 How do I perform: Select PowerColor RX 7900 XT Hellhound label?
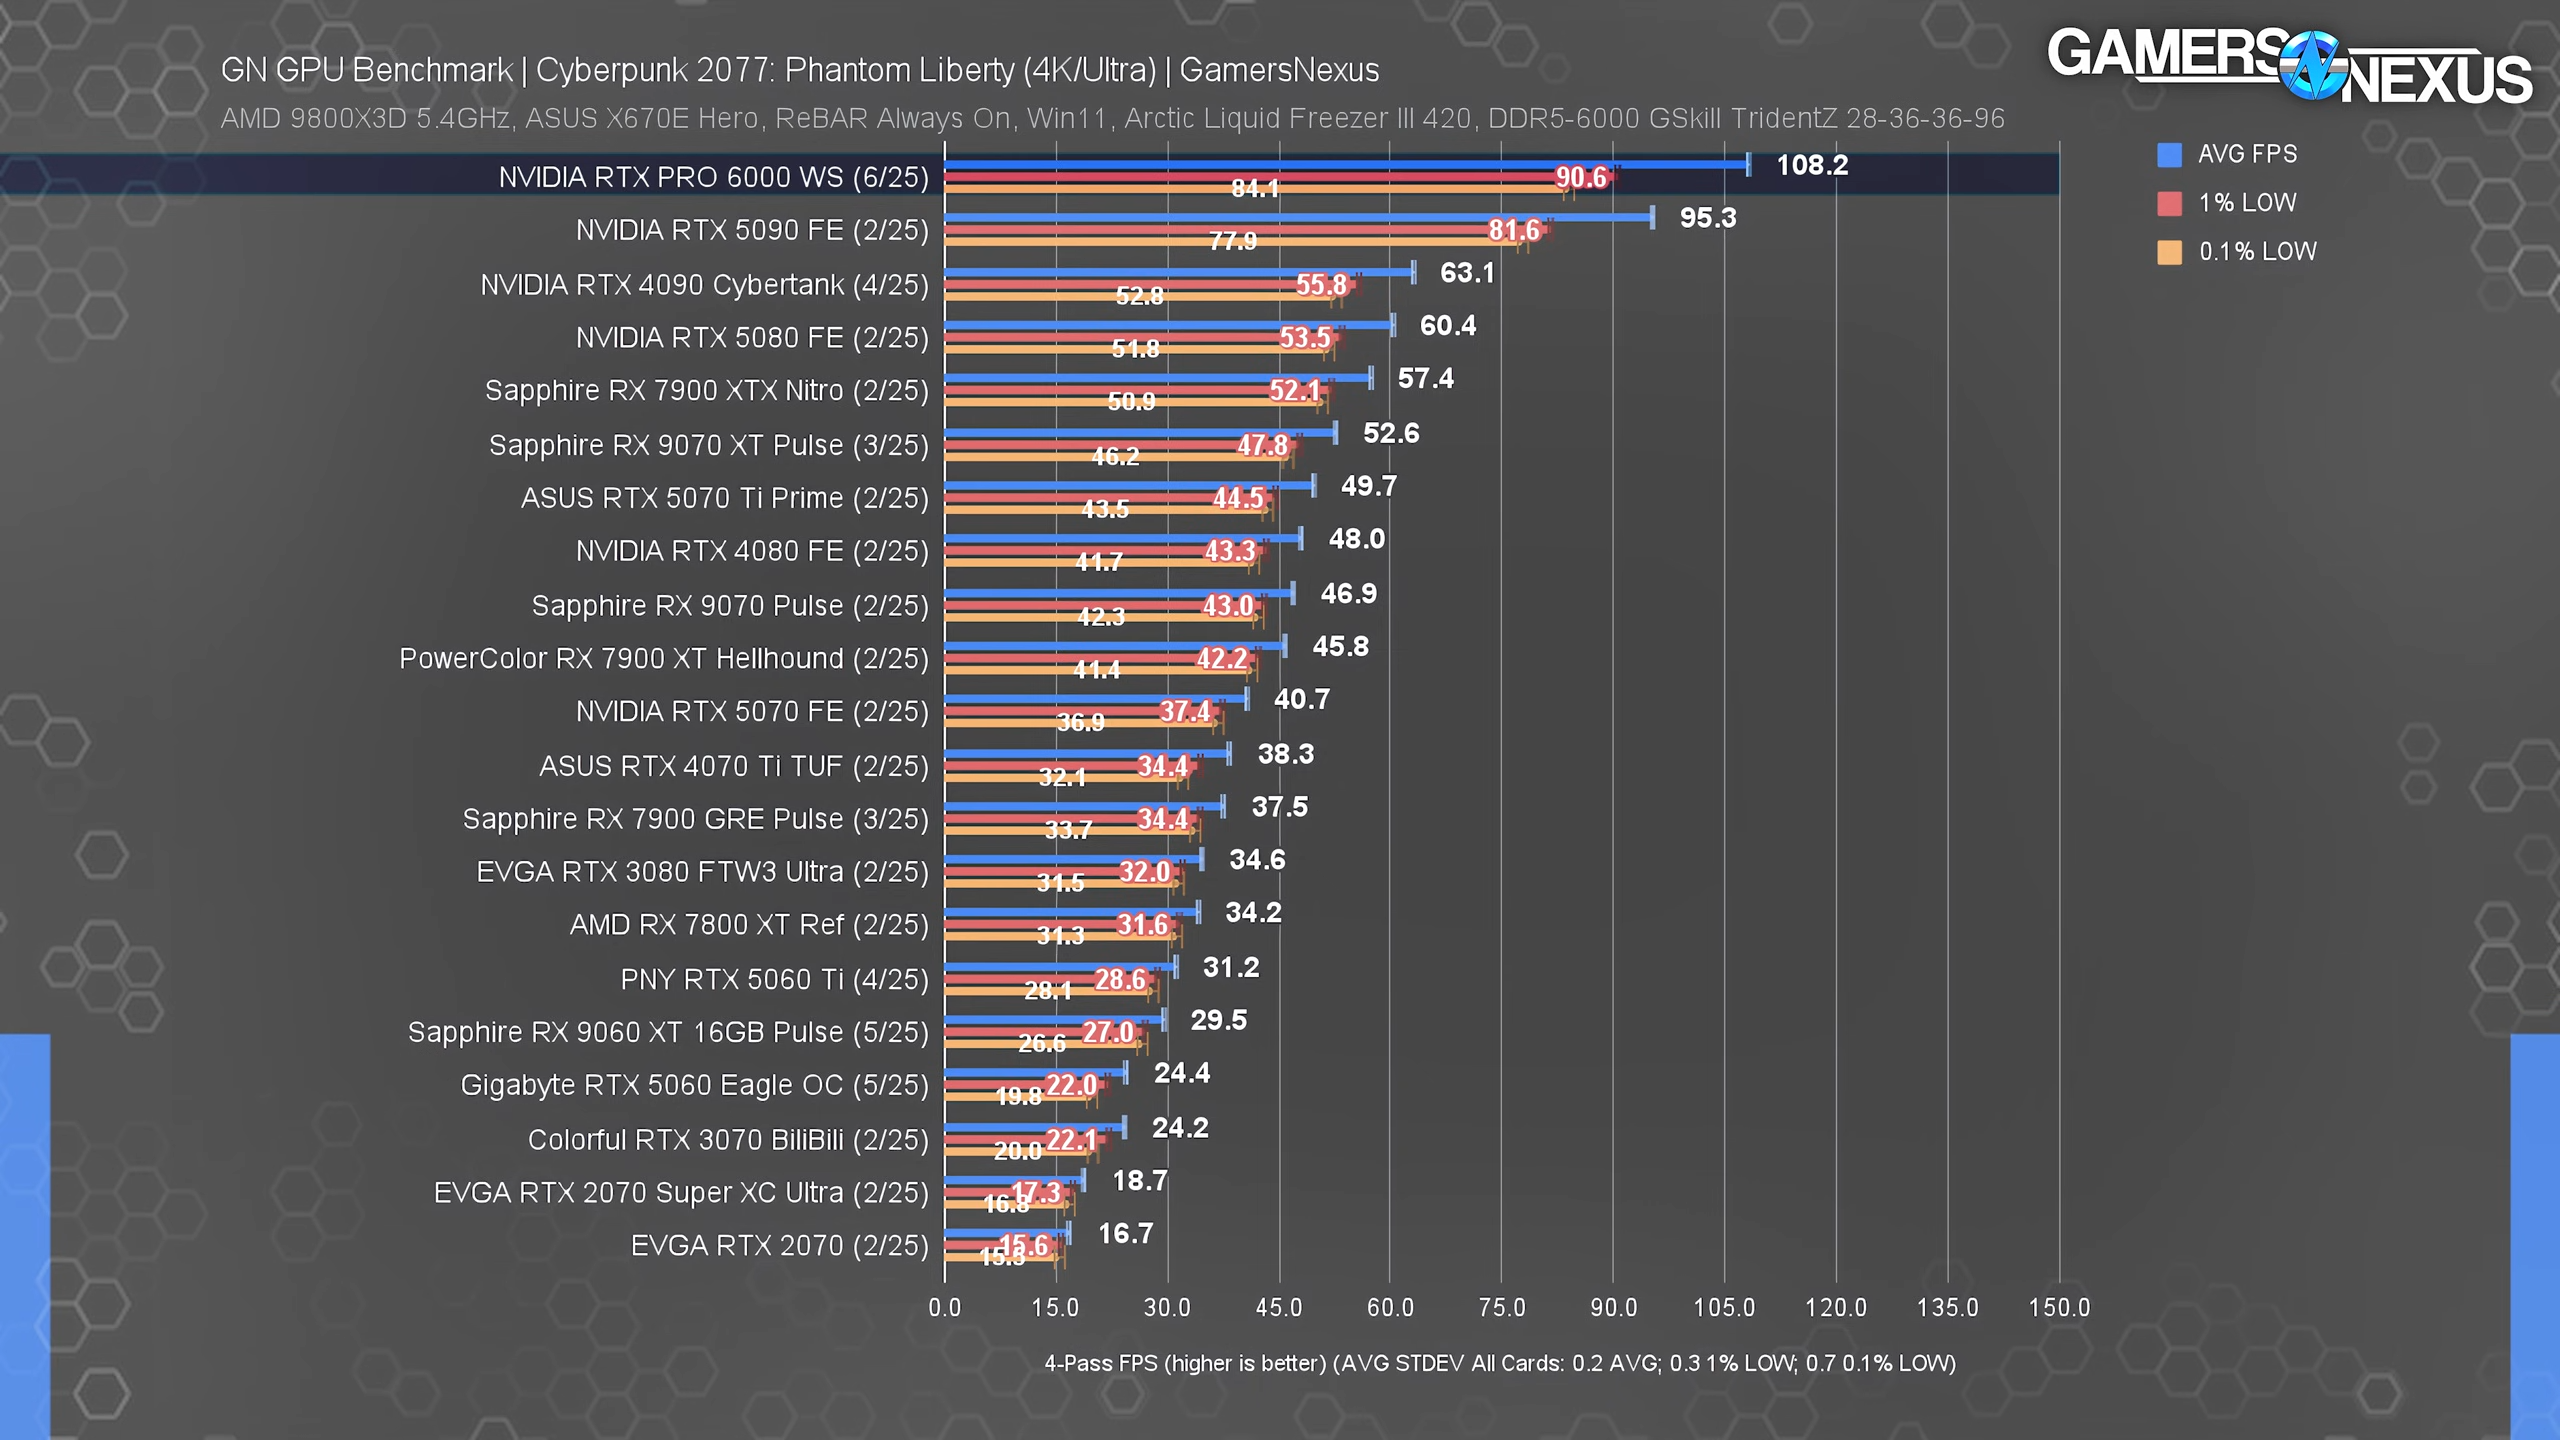point(664,660)
